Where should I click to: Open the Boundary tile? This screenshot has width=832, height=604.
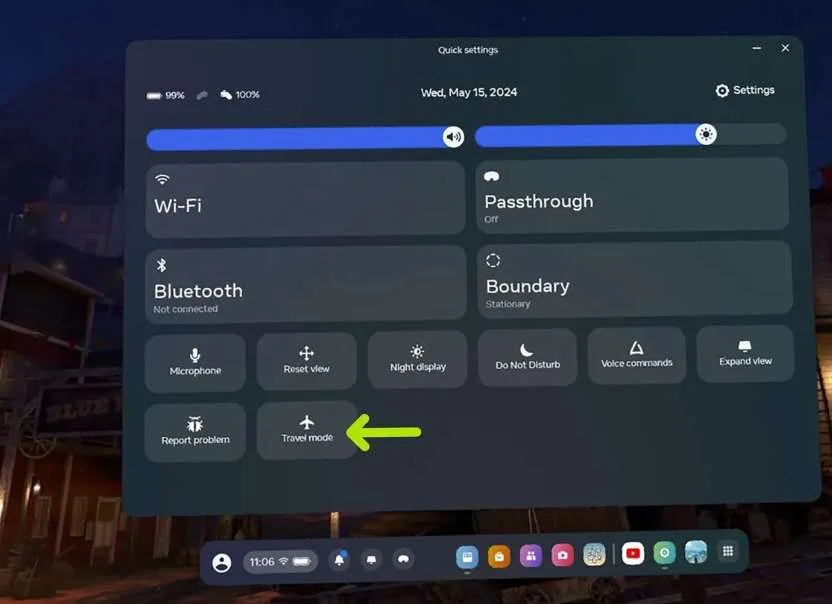635,280
